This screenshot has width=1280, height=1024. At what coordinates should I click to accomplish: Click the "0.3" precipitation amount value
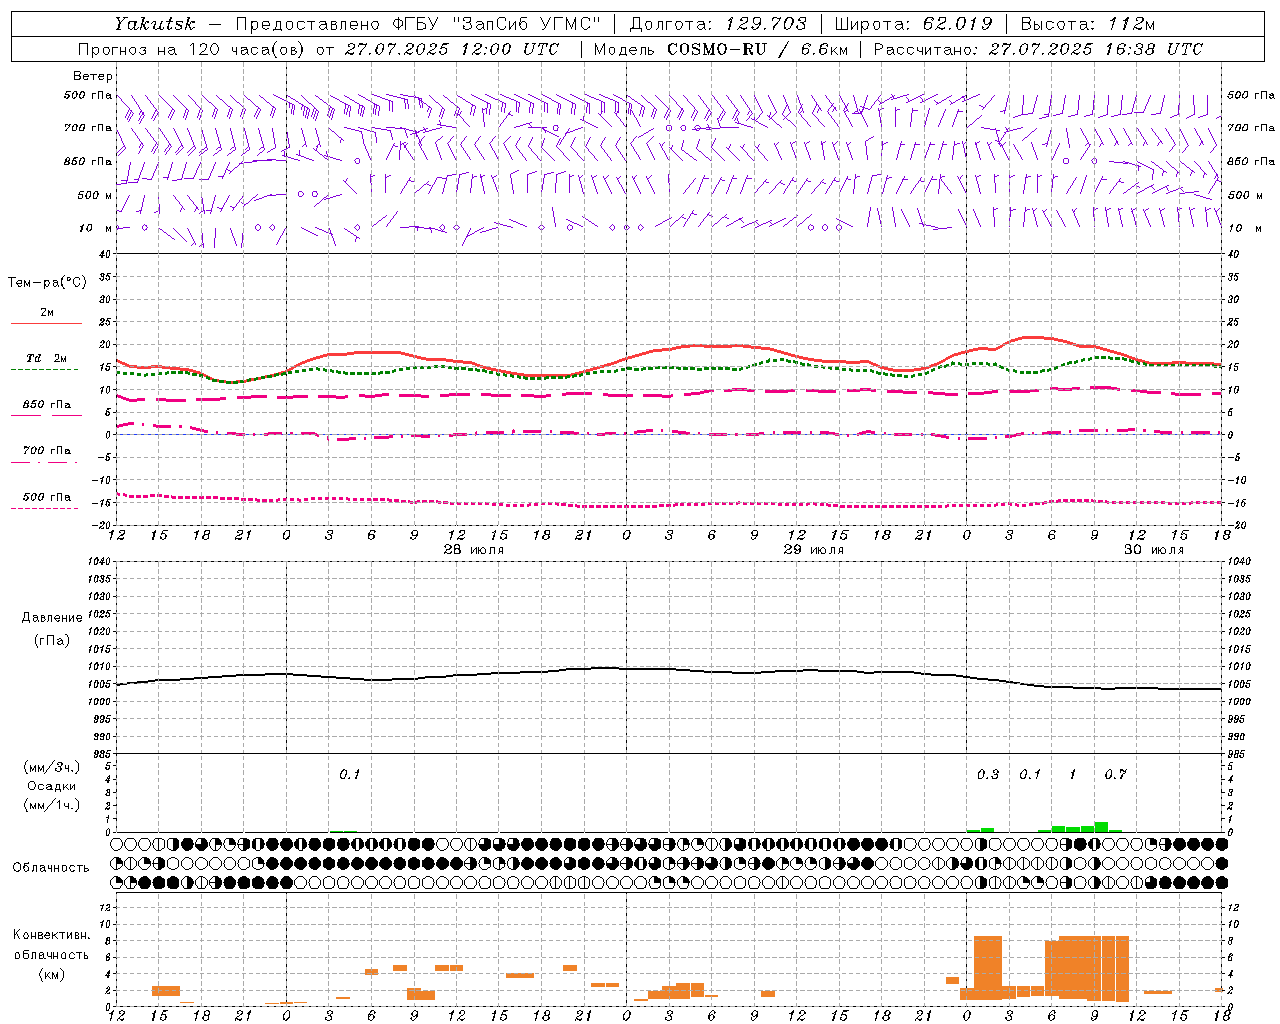click(x=988, y=775)
